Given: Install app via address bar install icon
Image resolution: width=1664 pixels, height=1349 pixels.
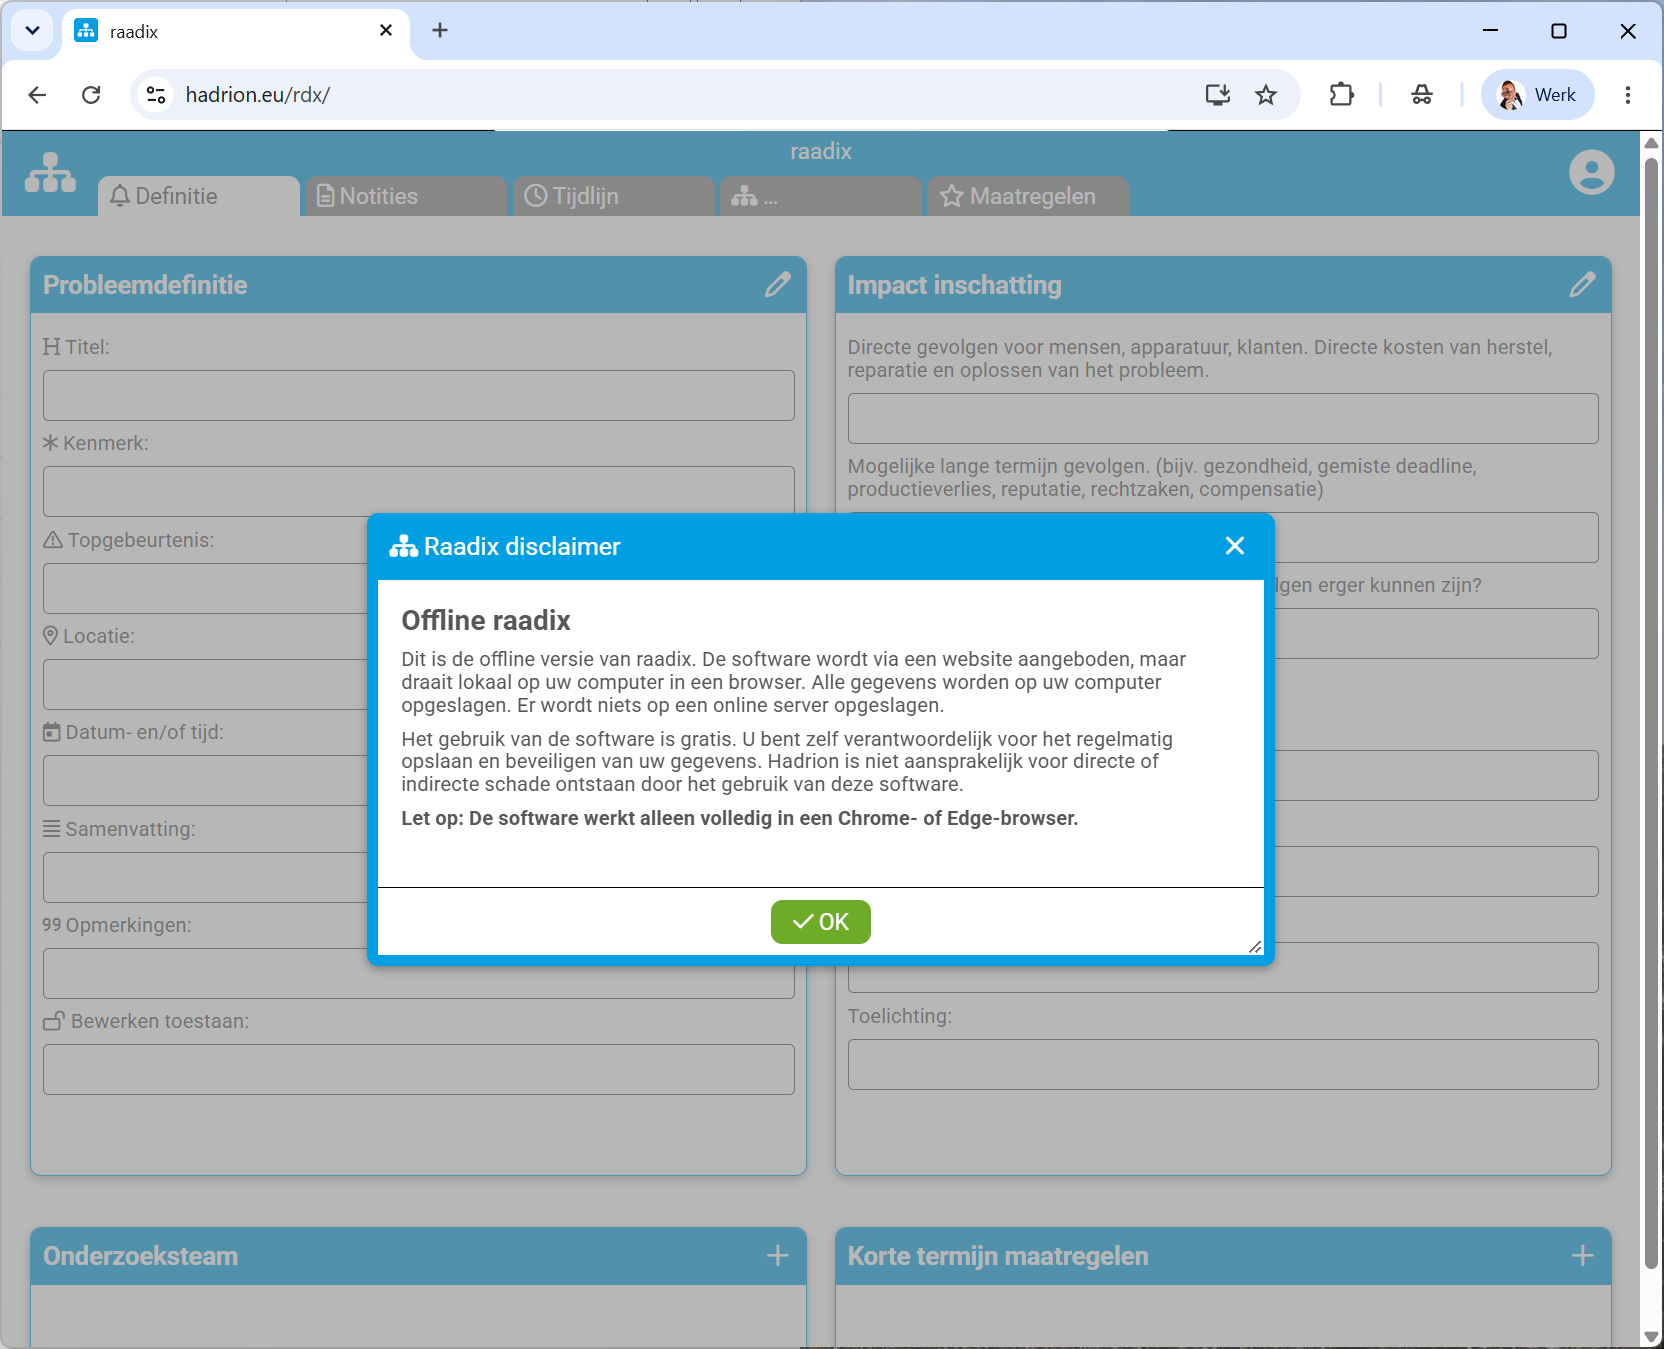Looking at the screenshot, I should 1217,95.
